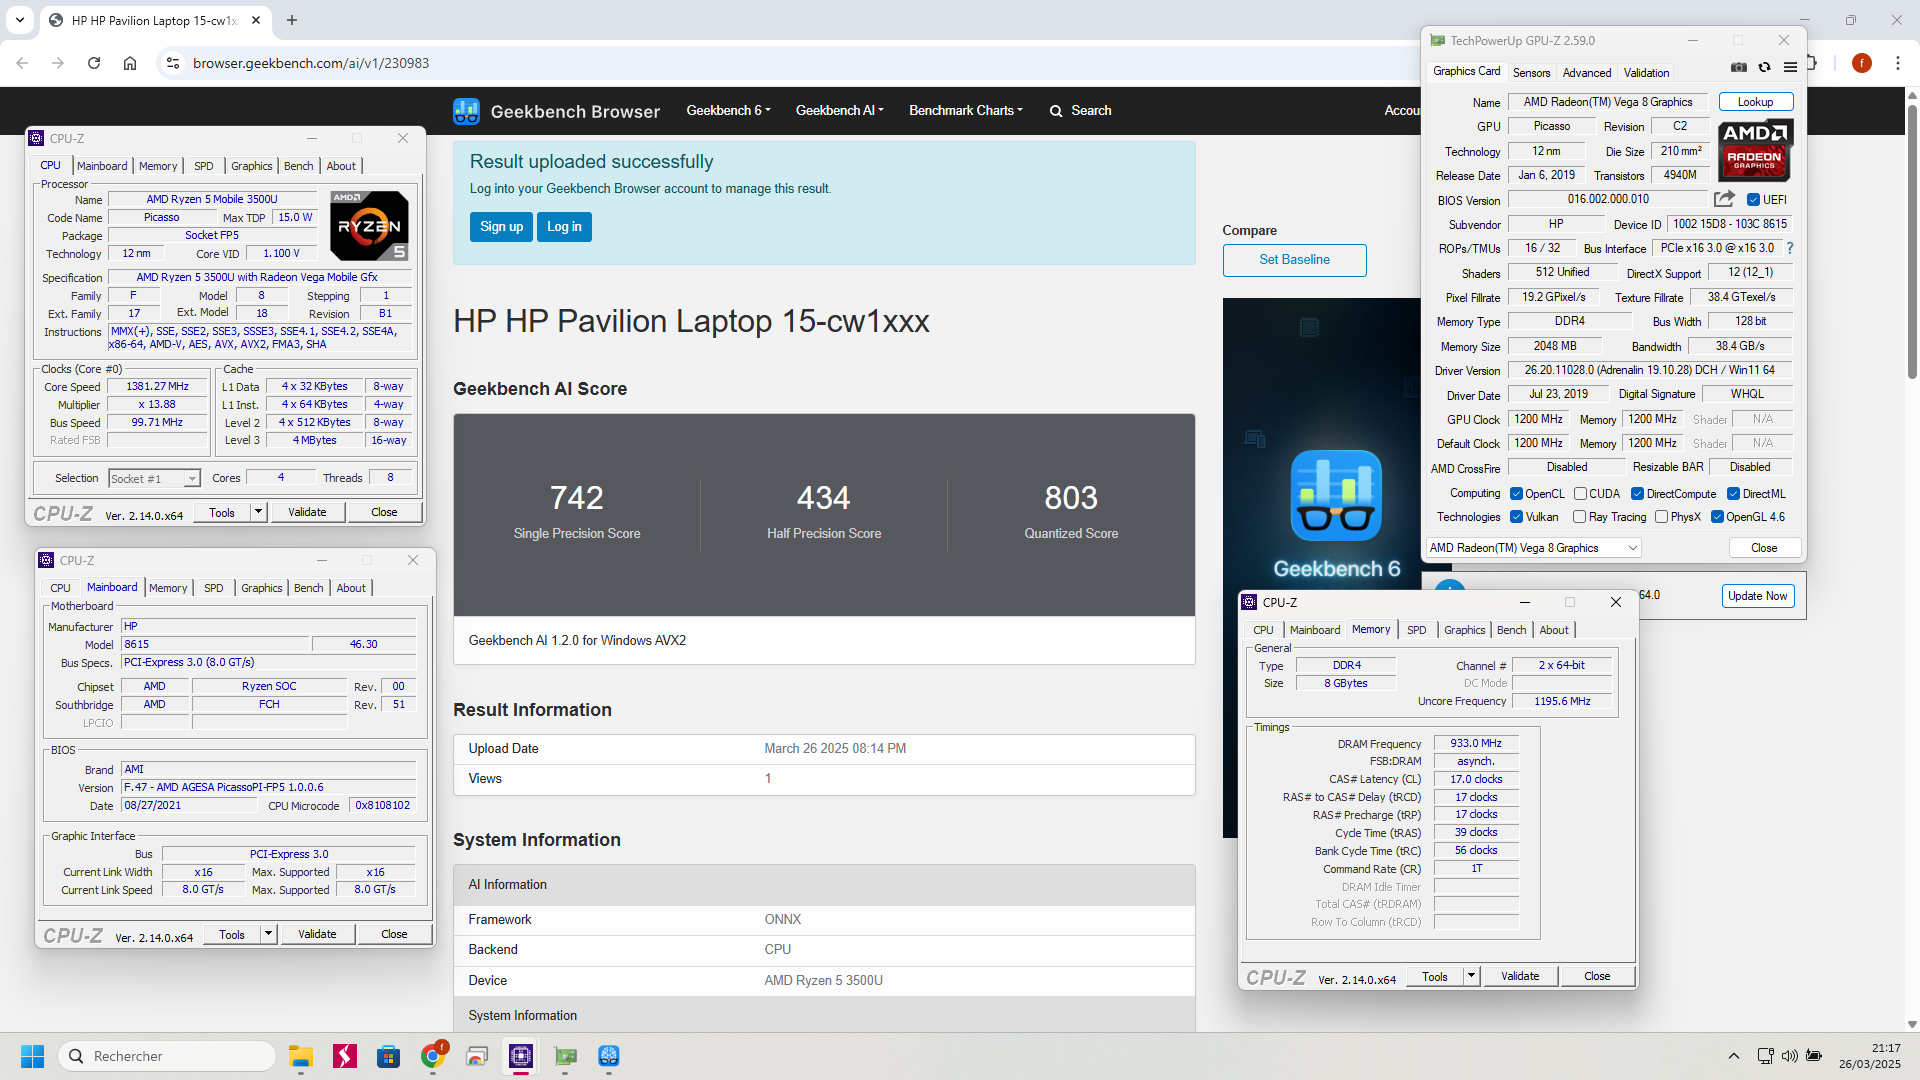Toggle the PhysX checkbox
The width and height of the screenshot is (1920, 1080).
pos(1661,517)
